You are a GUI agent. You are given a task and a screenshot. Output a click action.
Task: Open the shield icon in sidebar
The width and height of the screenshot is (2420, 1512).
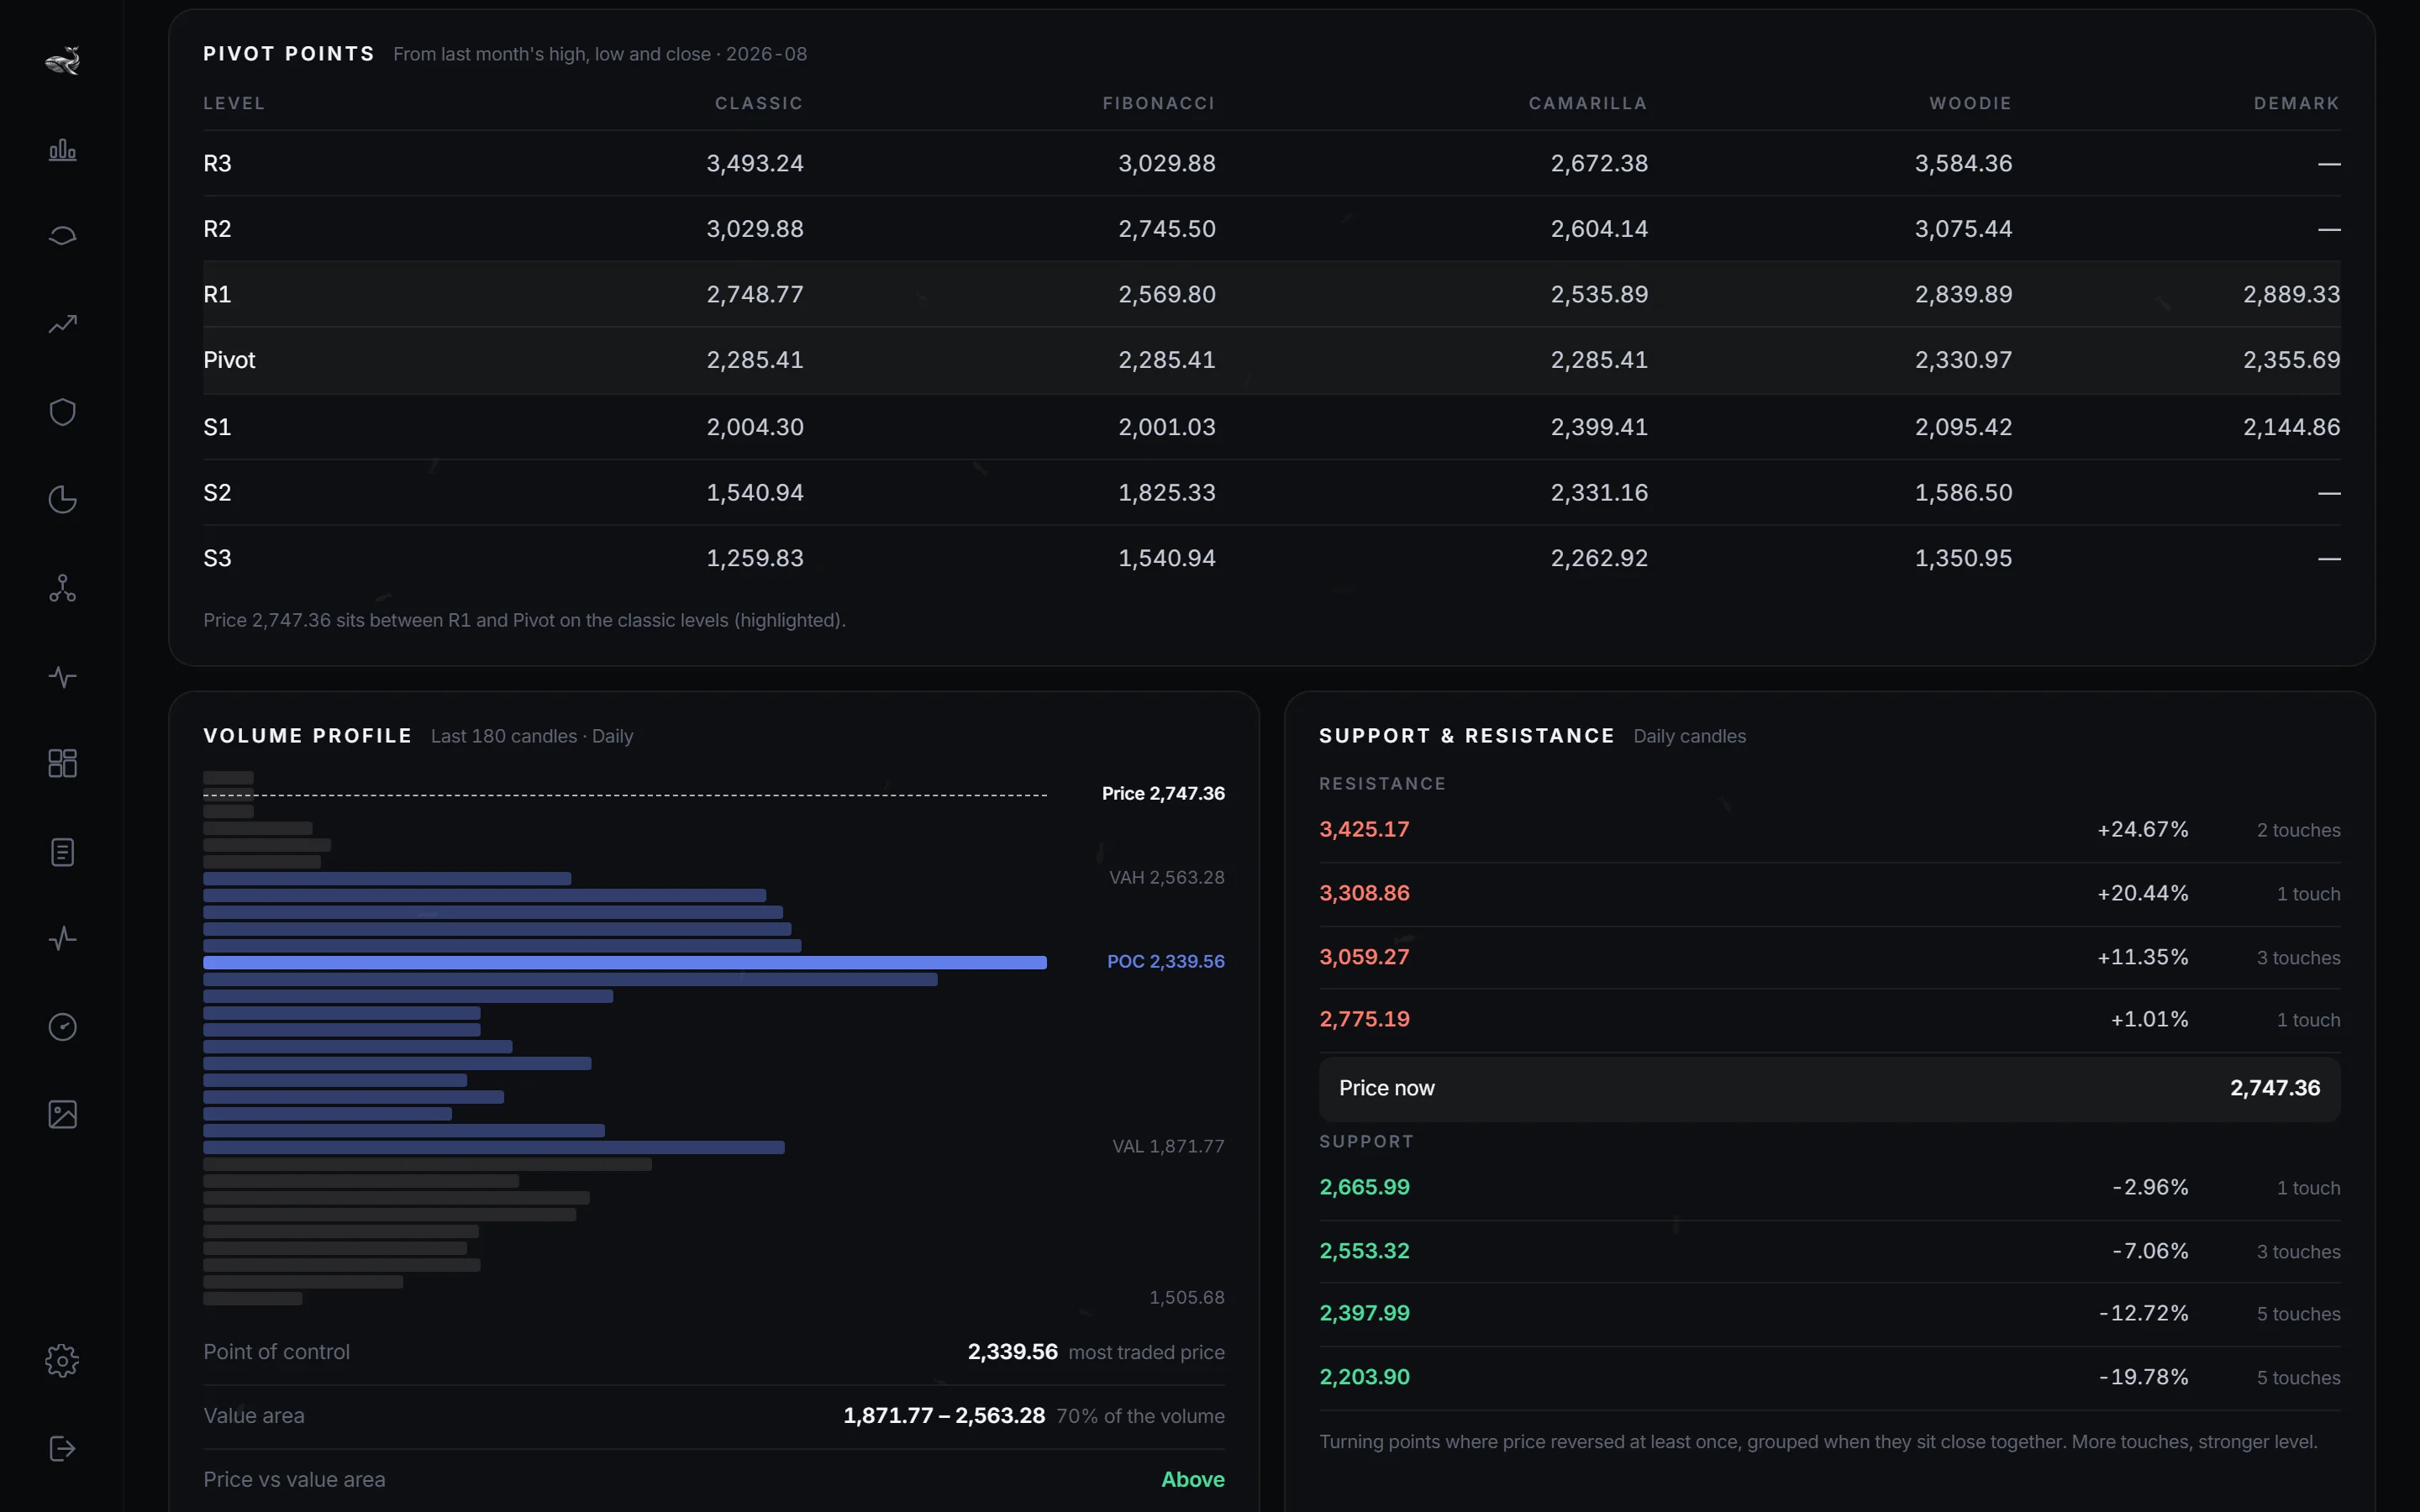[x=62, y=412]
